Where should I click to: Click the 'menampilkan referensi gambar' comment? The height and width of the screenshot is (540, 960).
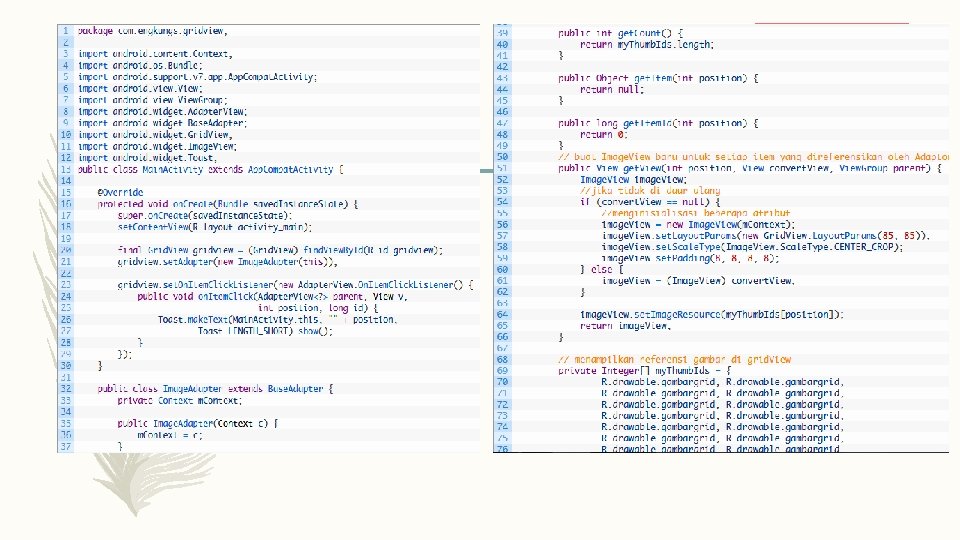675,360
